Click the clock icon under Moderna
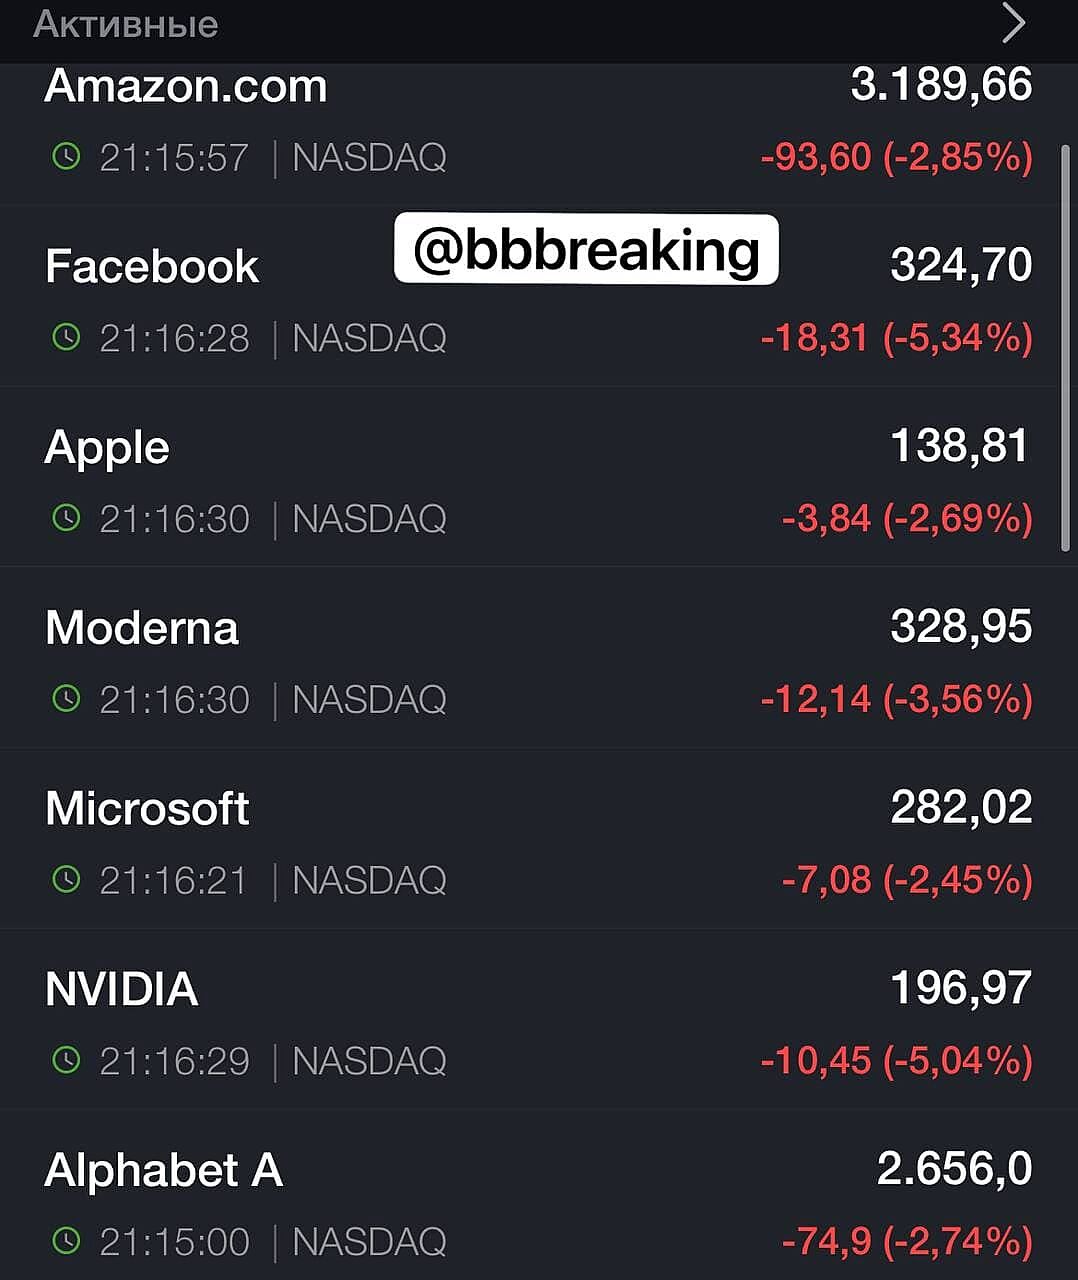Image resolution: width=1078 pixels, height=1280 pixels. 66,698
